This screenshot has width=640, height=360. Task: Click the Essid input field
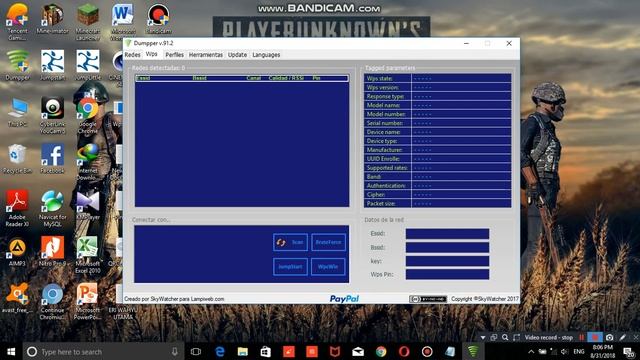447,233
